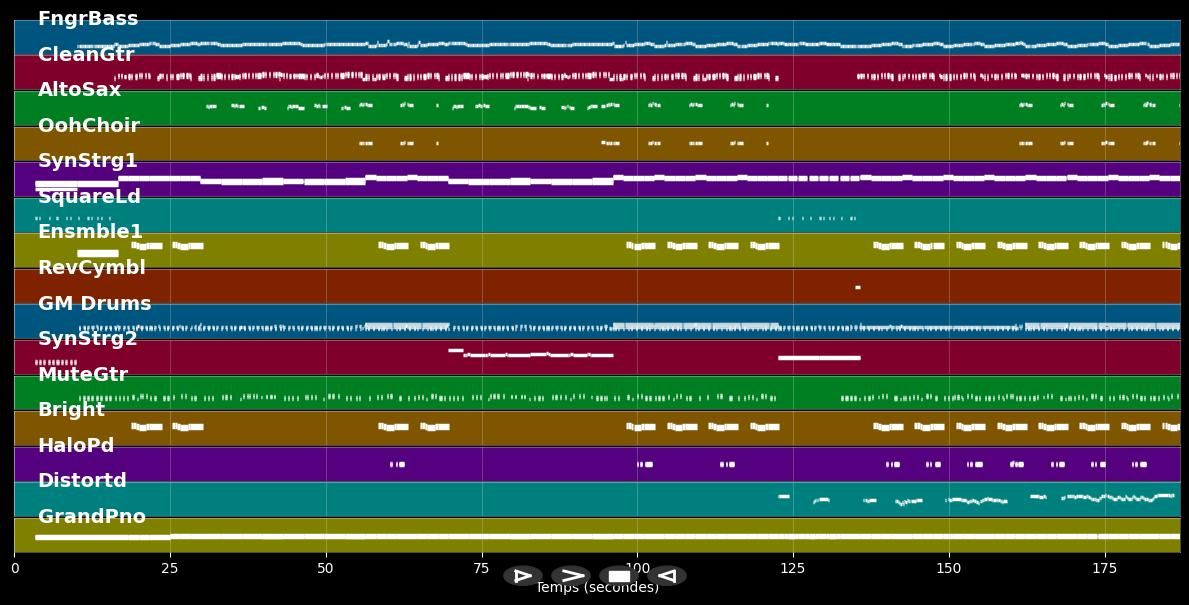
Task: Click the Distortd track label
Action: [x=82, y=481]
